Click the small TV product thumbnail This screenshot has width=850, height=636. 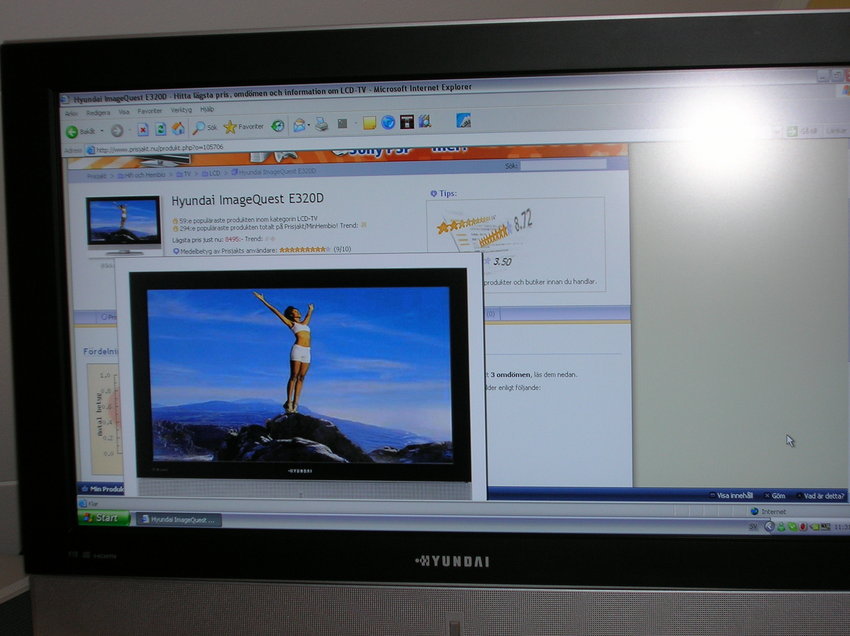[124, 224]
